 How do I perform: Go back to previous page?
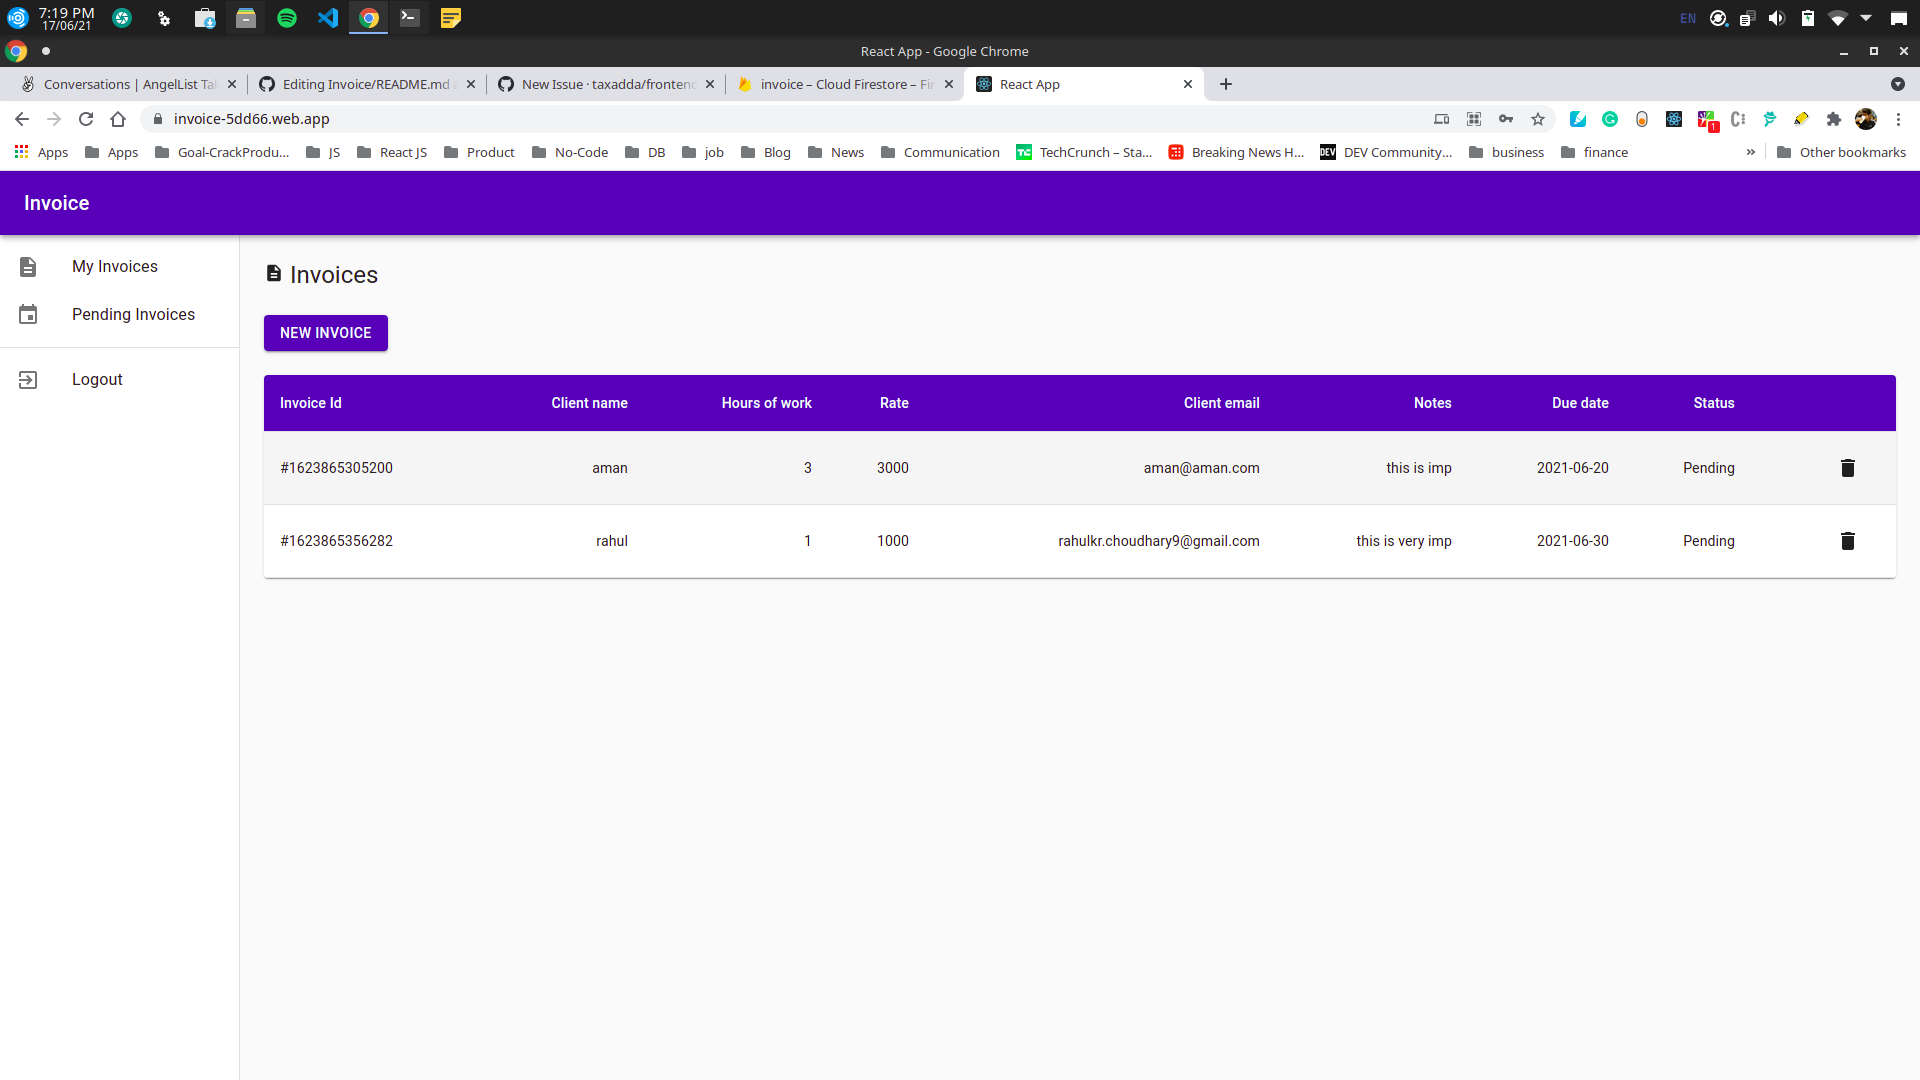pos(22,119)
